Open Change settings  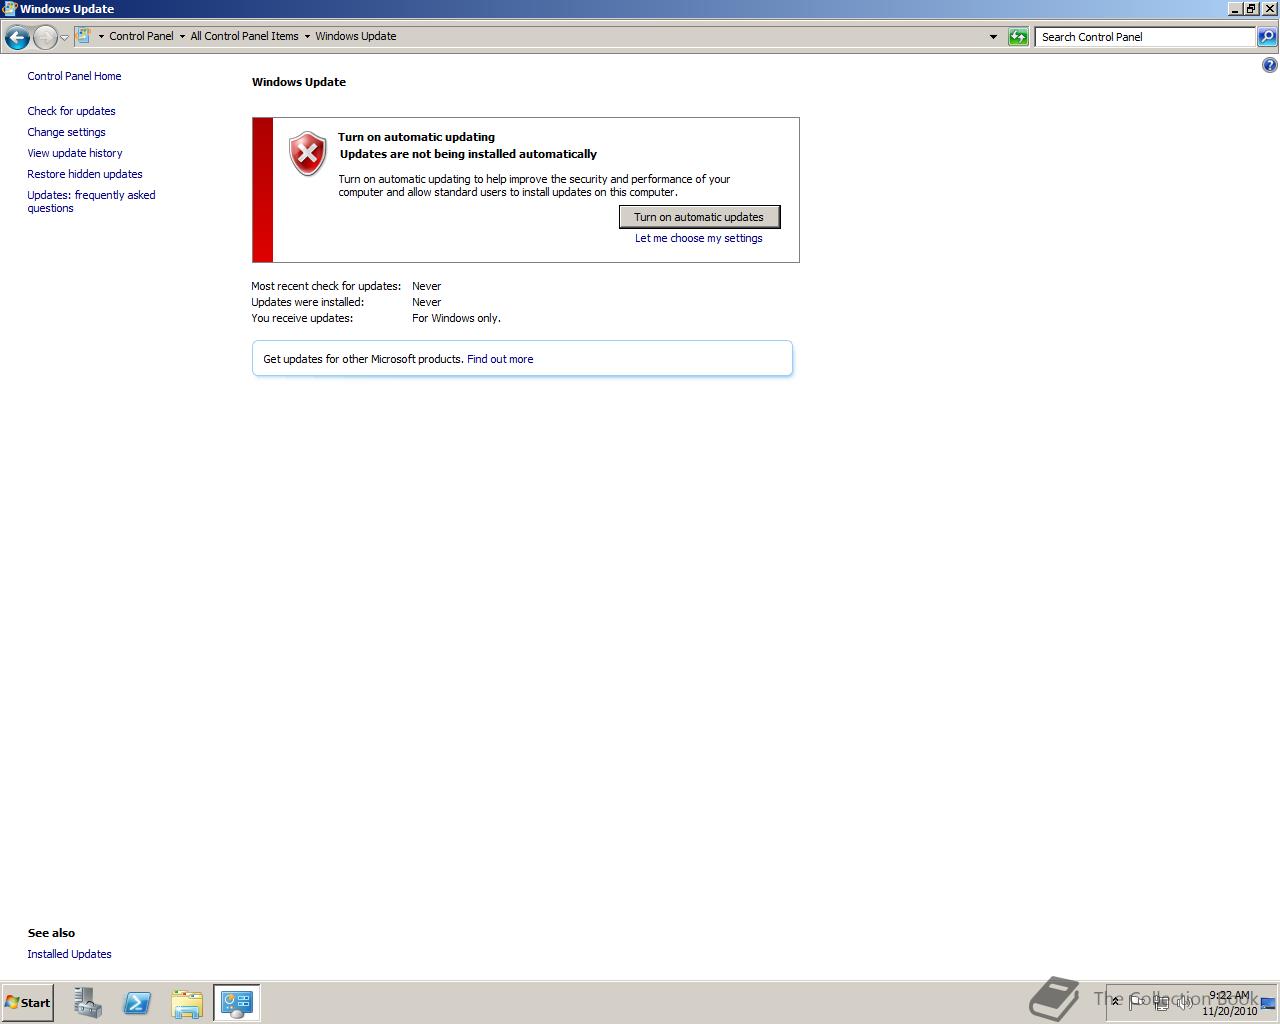66,132
